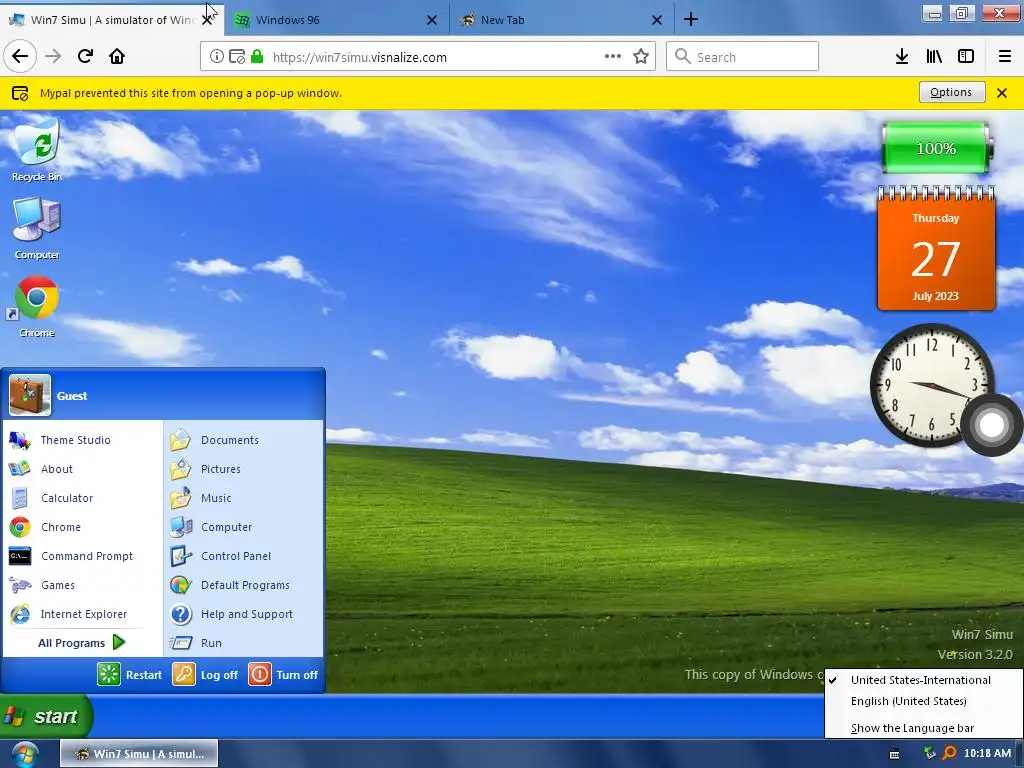
Task: Click the Restart button
Action: pos(130,675)
